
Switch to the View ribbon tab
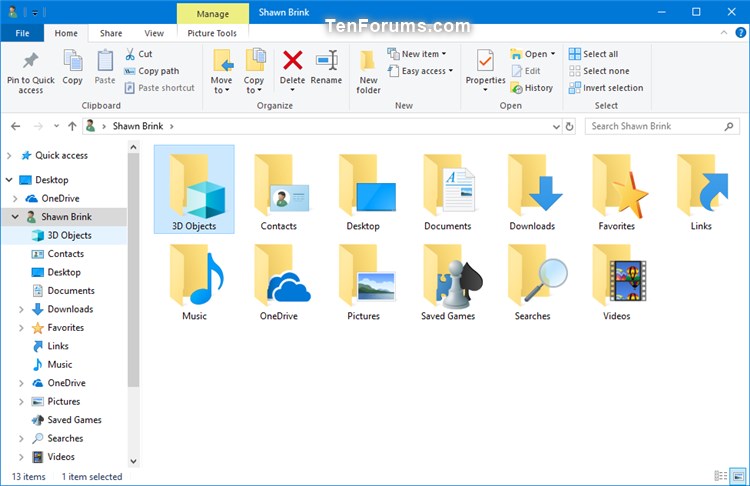coord(154,33)
